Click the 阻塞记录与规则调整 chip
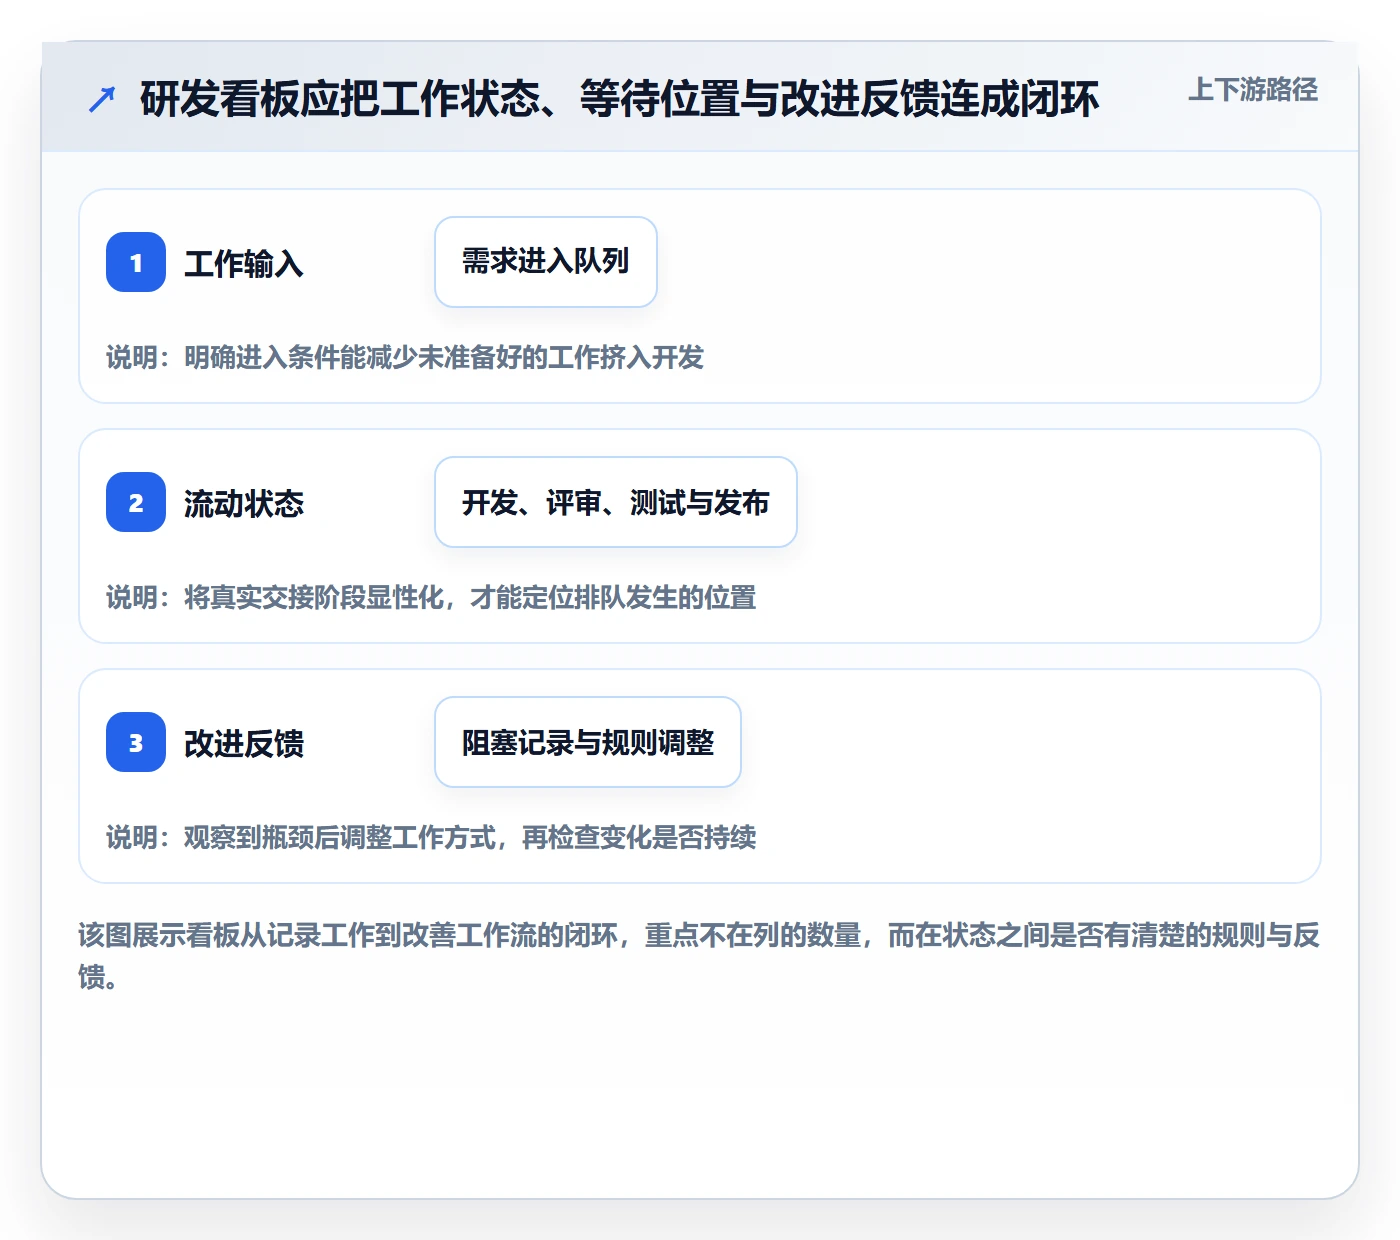Screen dimensions: 1400x1240 click(x=588, y=742)
